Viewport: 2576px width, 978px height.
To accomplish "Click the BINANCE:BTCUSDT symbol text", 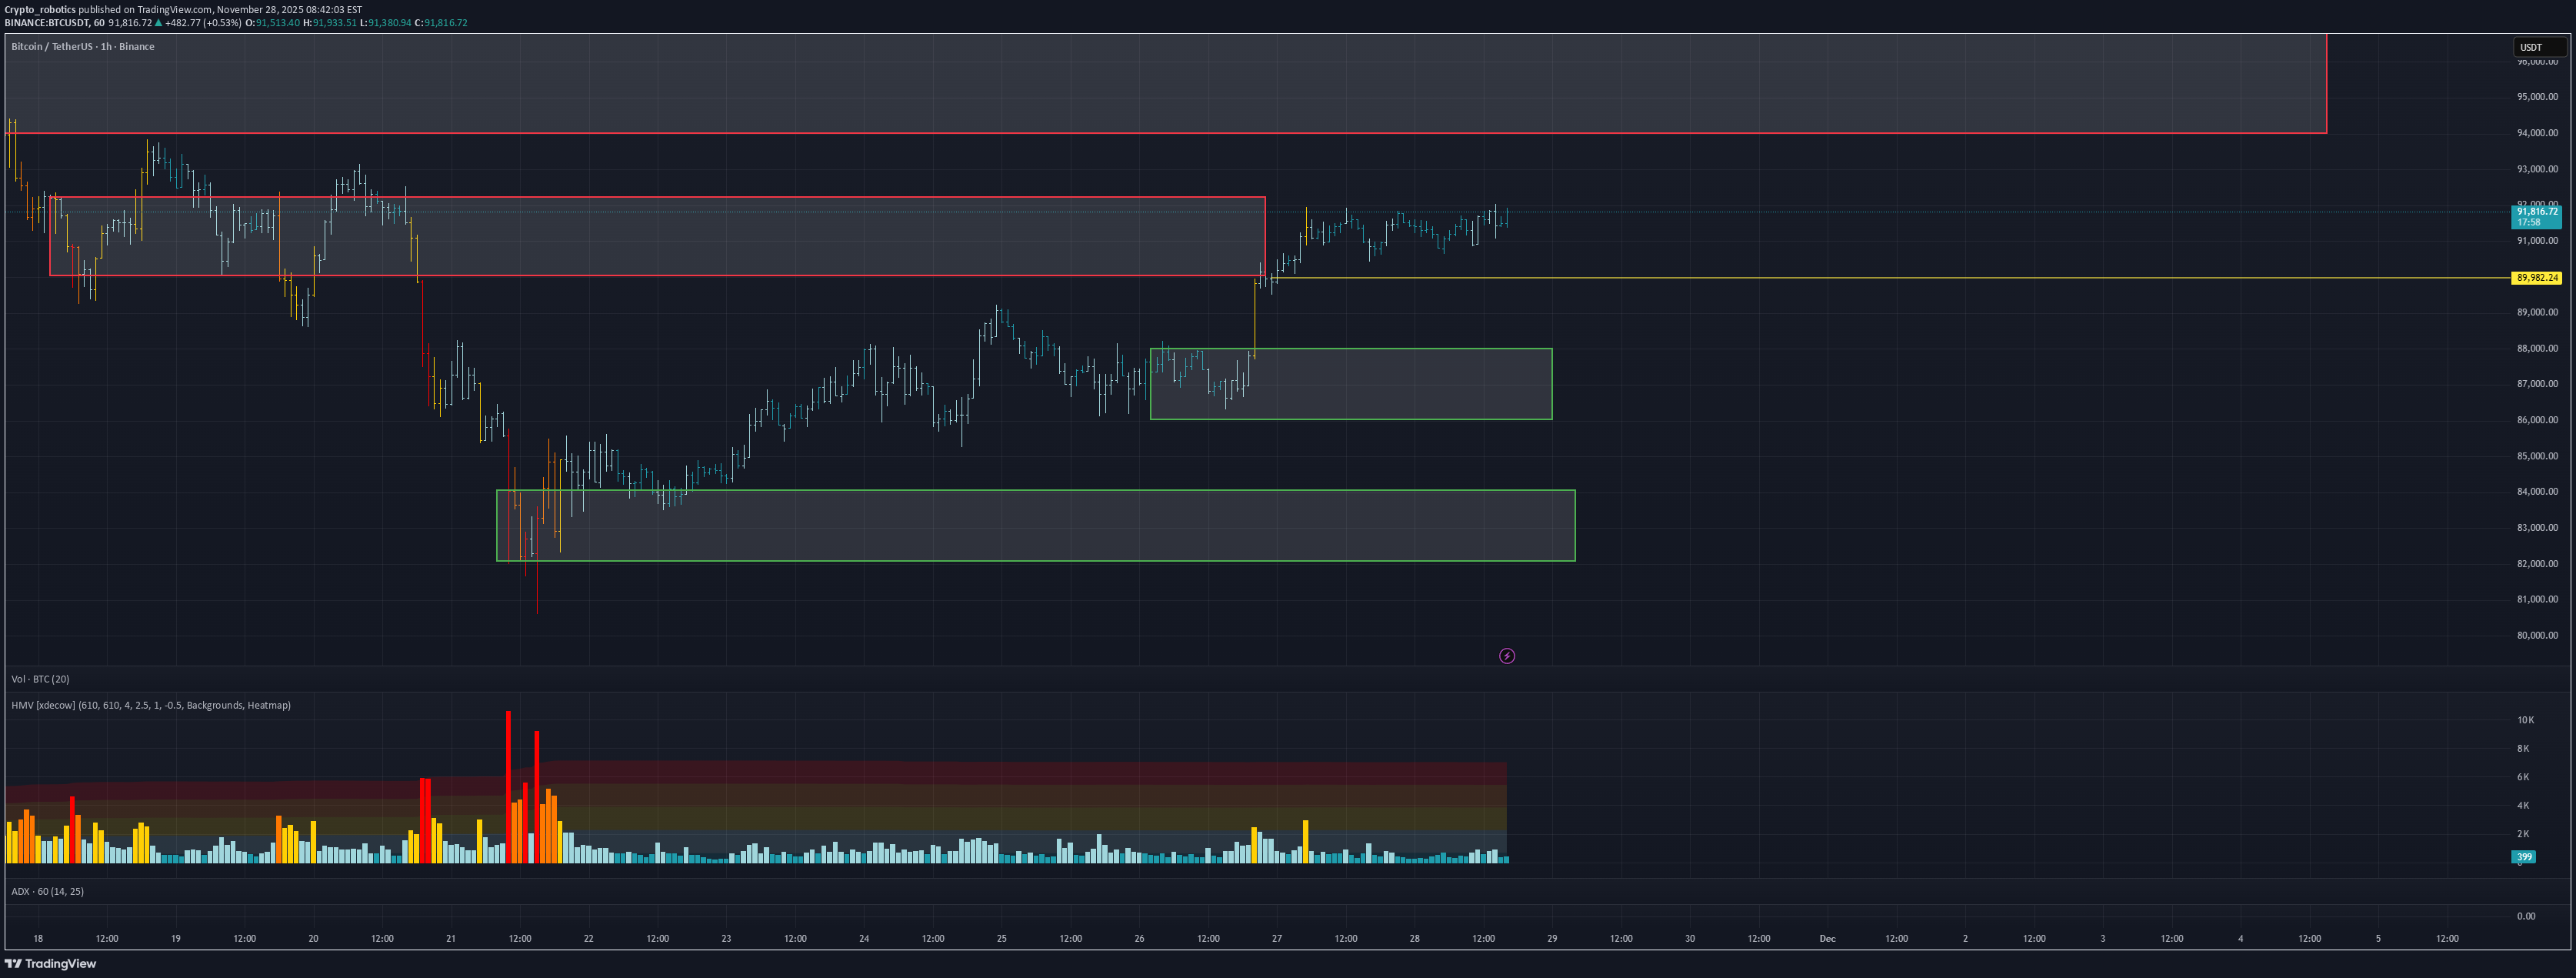I will (46, 23).
